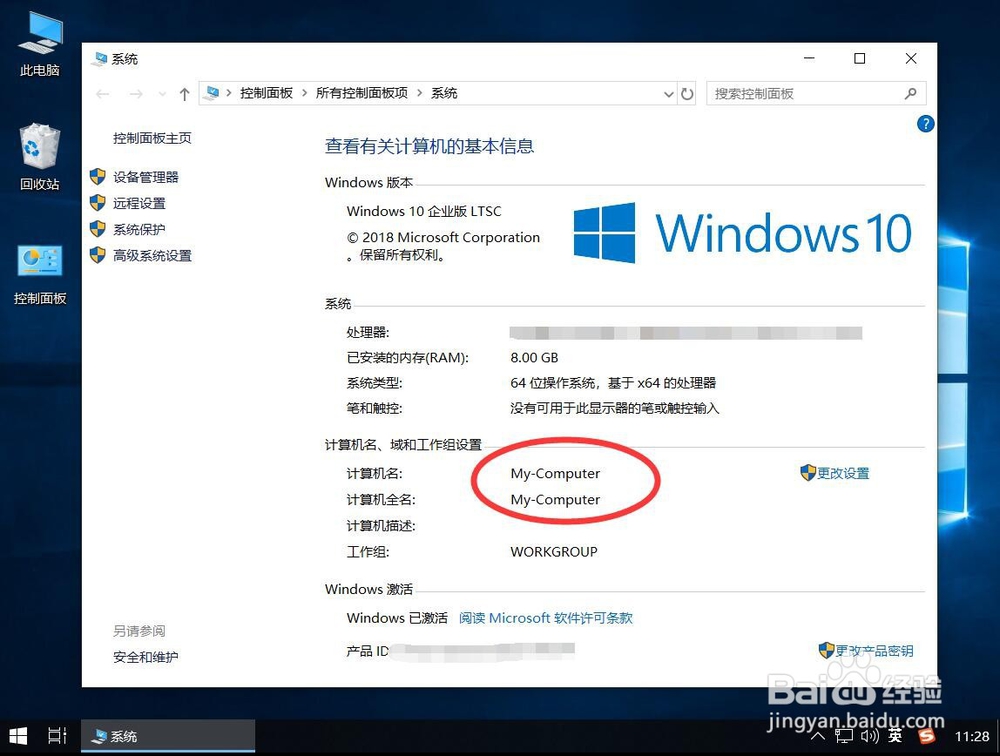Open recent locations dropdown arrow
1000x756 pixels.
(x=162, y=94)
